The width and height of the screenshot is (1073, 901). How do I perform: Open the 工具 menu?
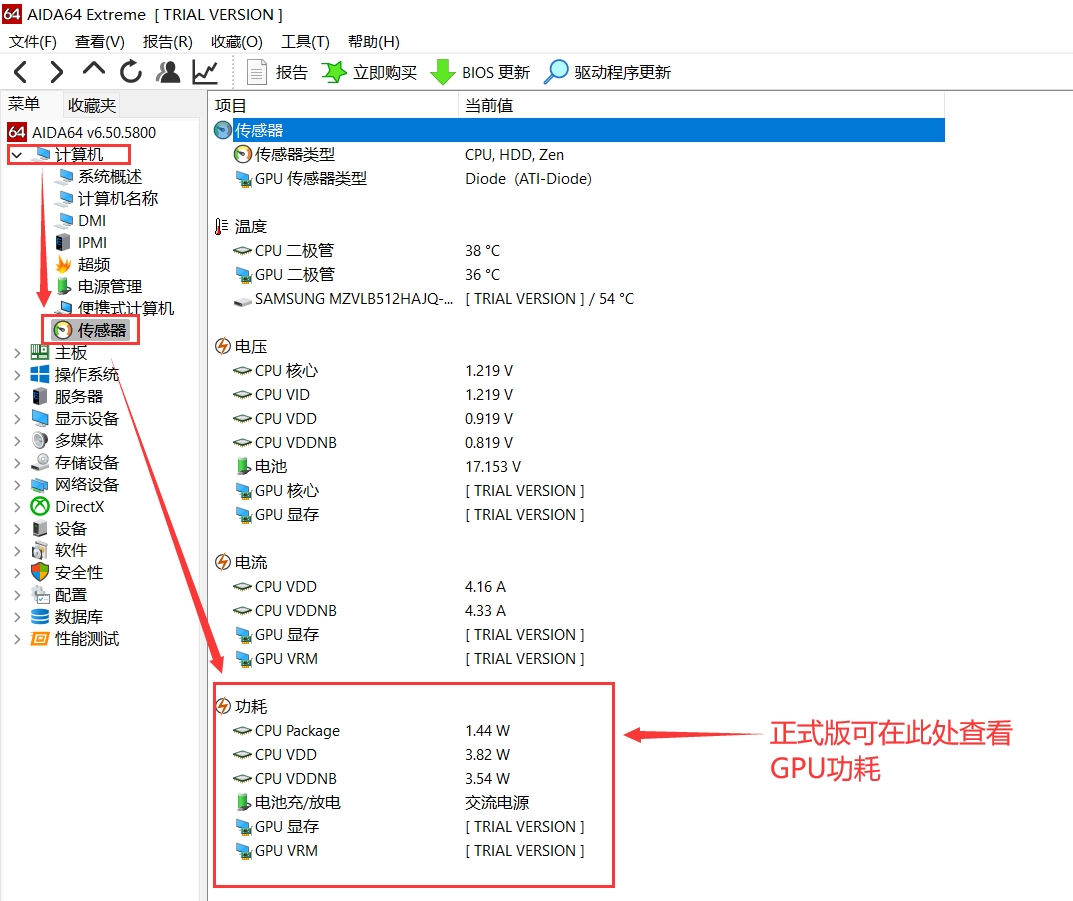pos(305,41)
